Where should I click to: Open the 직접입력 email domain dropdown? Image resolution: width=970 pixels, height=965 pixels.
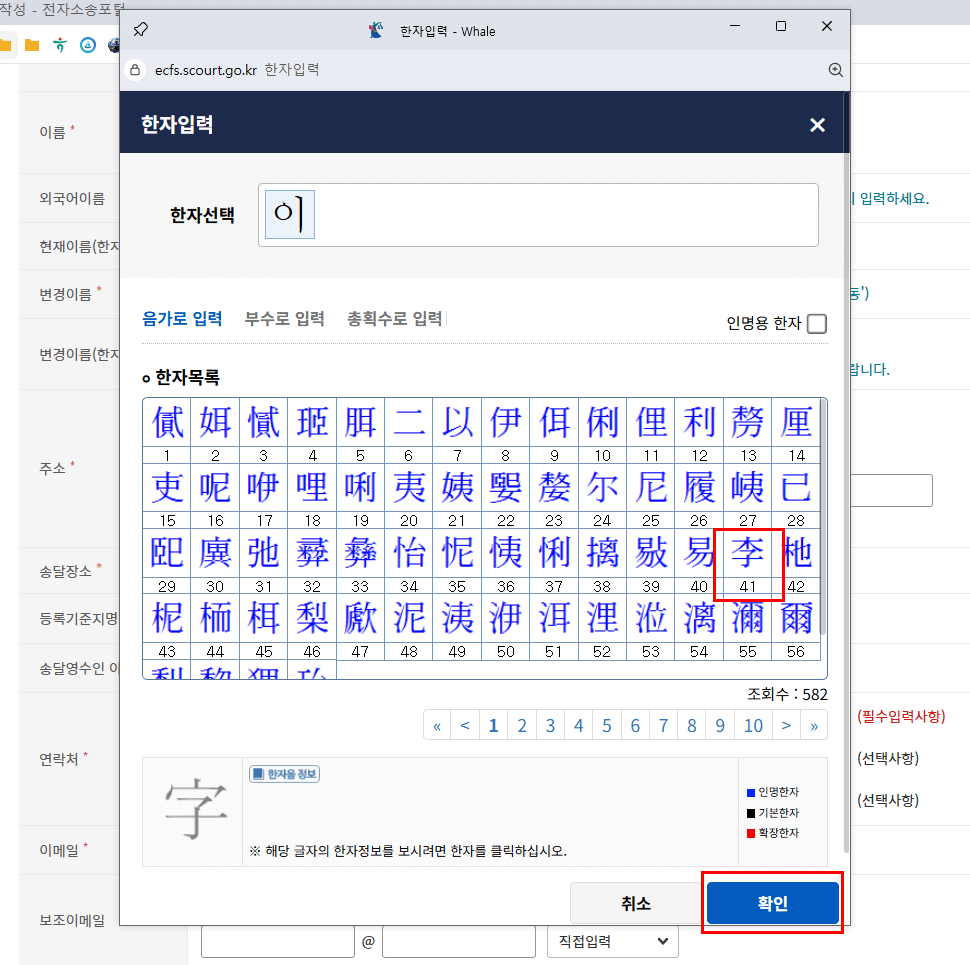[613, 941]
